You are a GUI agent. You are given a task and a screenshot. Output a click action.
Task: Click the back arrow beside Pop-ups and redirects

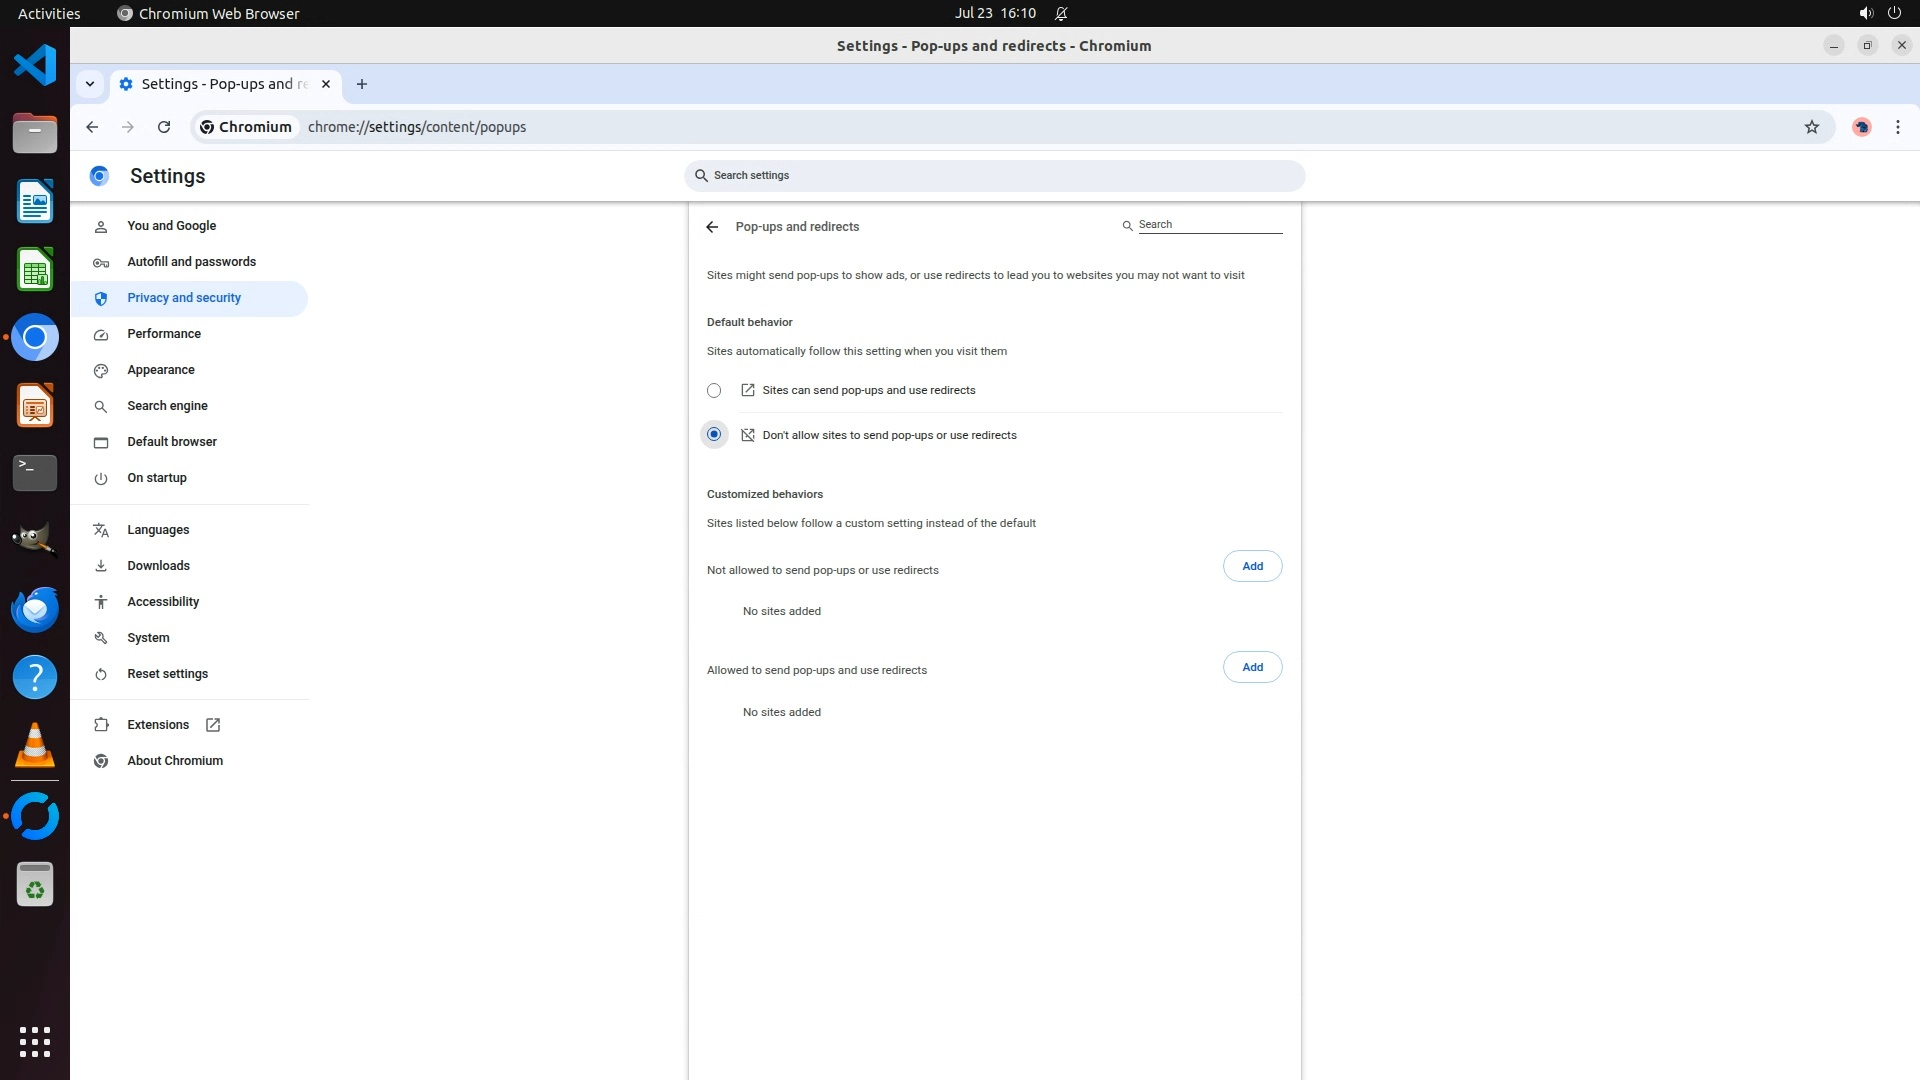712,227
